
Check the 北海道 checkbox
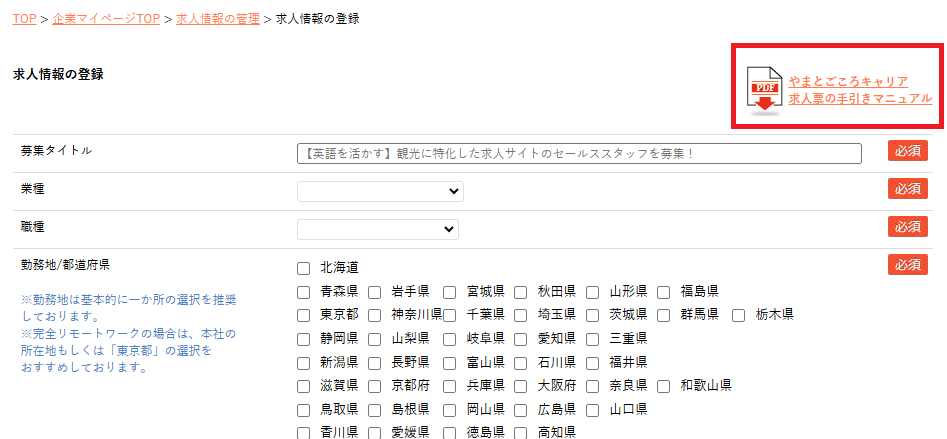click(x=303, y=268)
